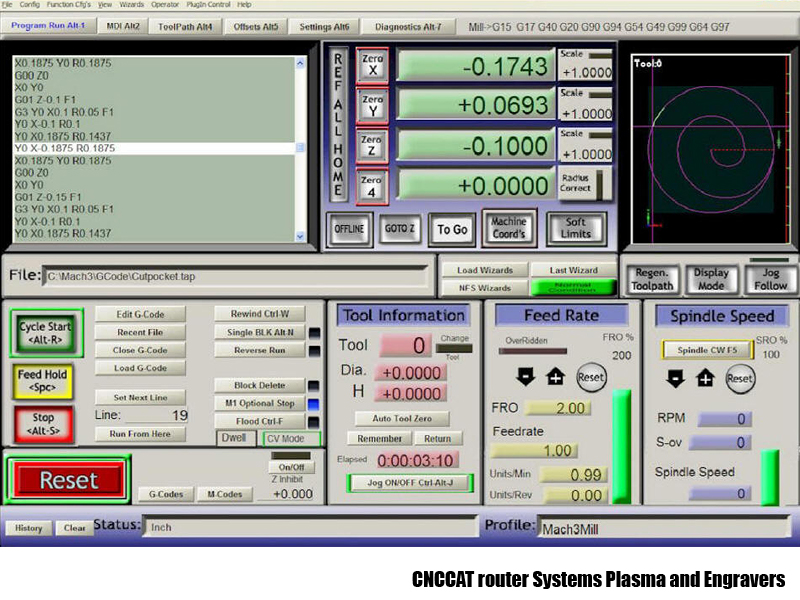
Task: Click the red Reset button
Action: (67, 481)
